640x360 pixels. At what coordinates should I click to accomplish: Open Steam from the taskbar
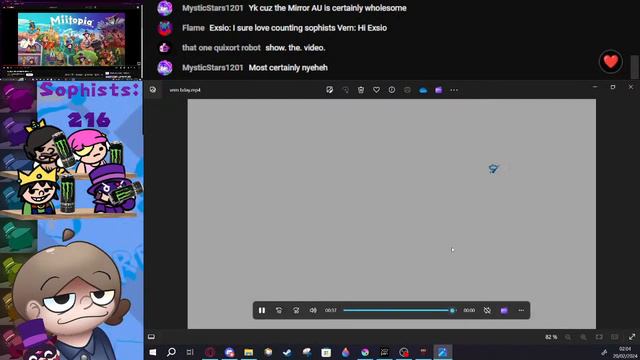click(x=287, y=352)
